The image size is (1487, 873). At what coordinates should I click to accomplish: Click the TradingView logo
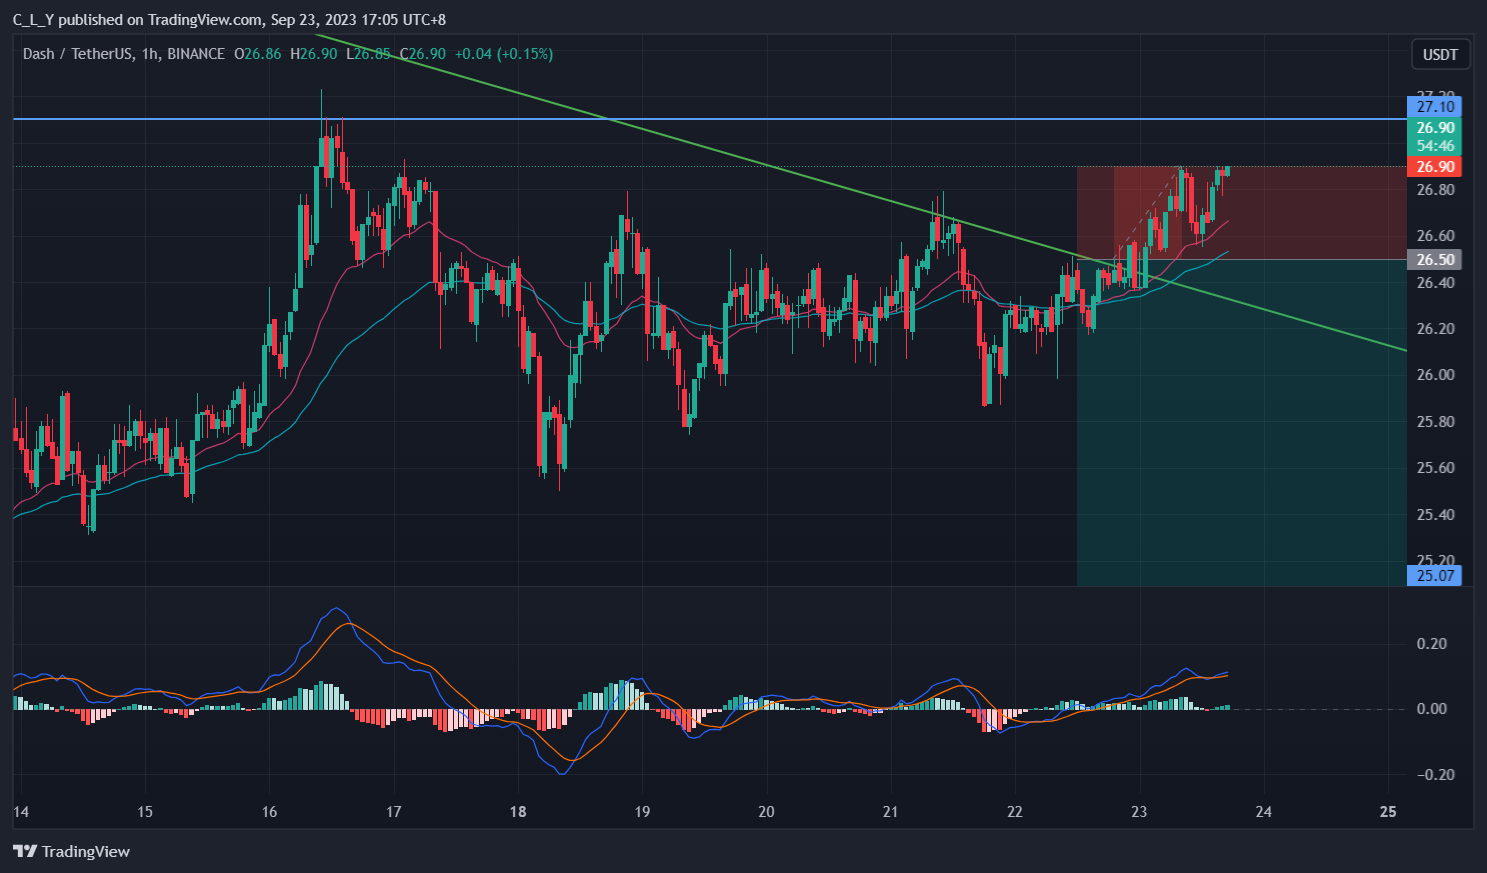coord(71,851)
